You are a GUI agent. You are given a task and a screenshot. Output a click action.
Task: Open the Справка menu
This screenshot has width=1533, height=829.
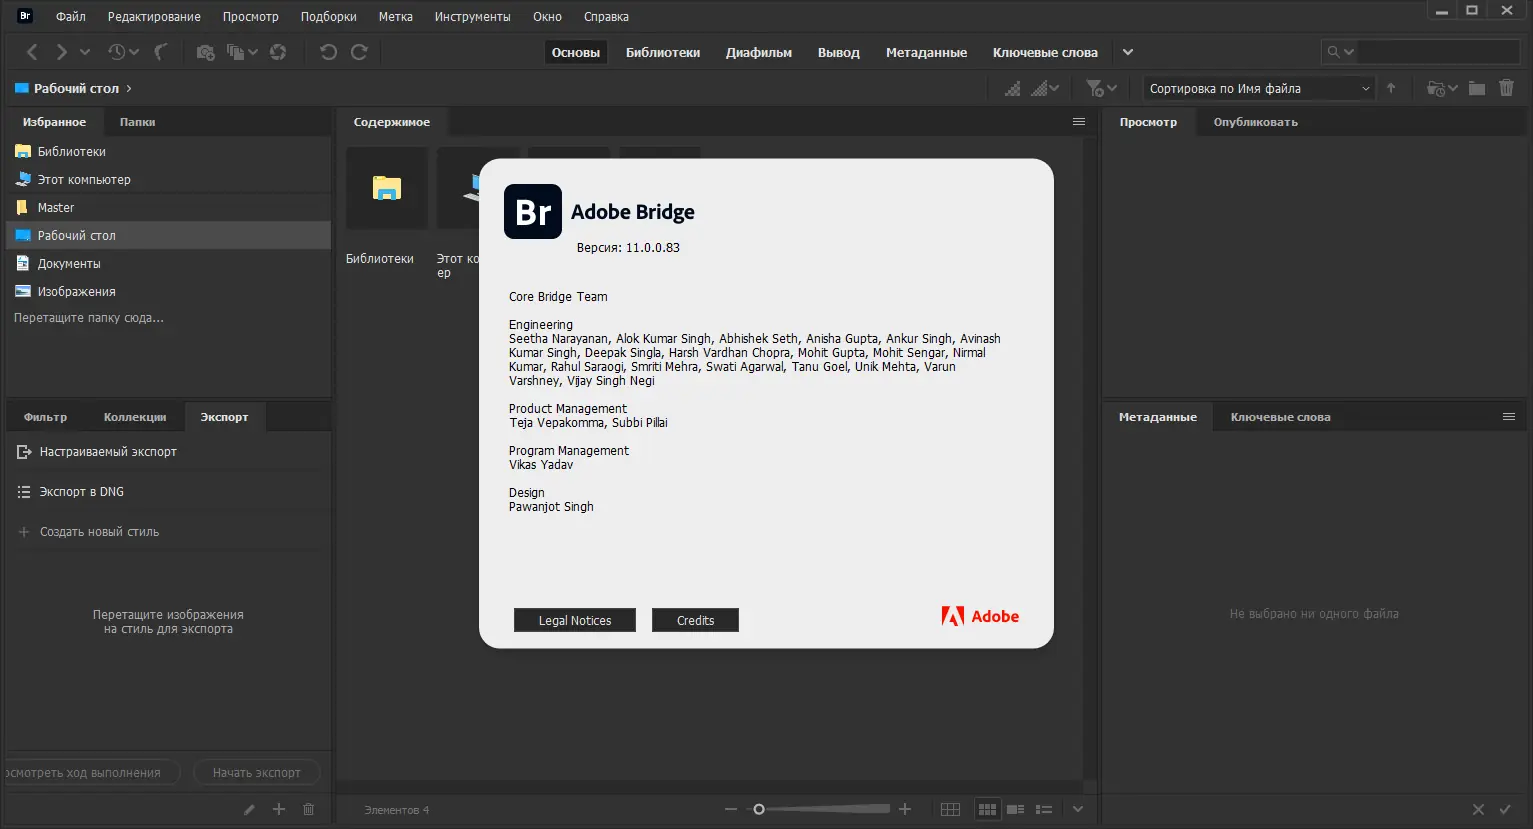[607, 17]
